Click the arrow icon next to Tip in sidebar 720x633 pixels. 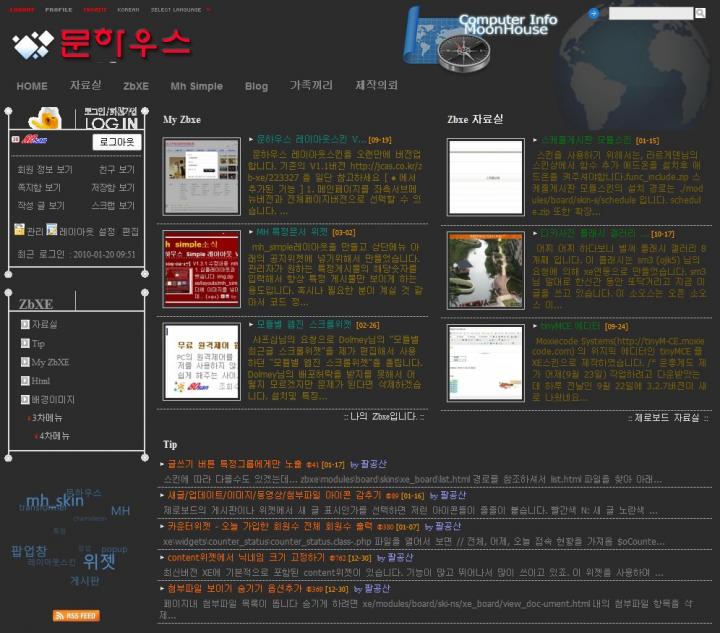25,343
